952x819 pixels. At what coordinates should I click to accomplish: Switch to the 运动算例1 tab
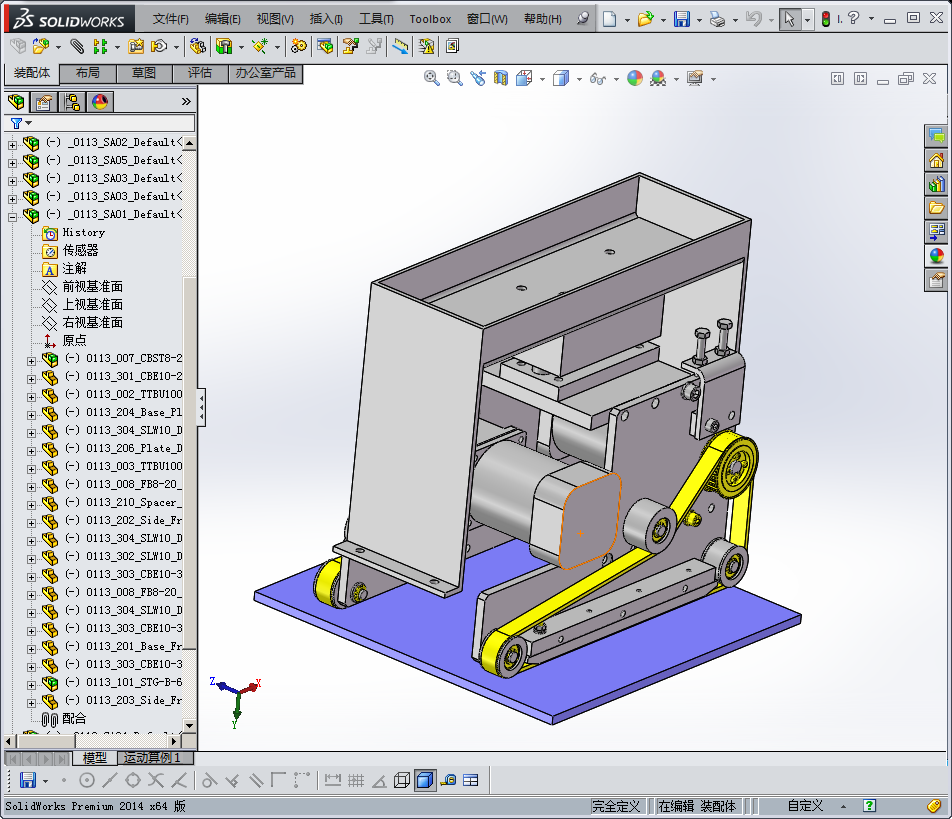(150, 758)
